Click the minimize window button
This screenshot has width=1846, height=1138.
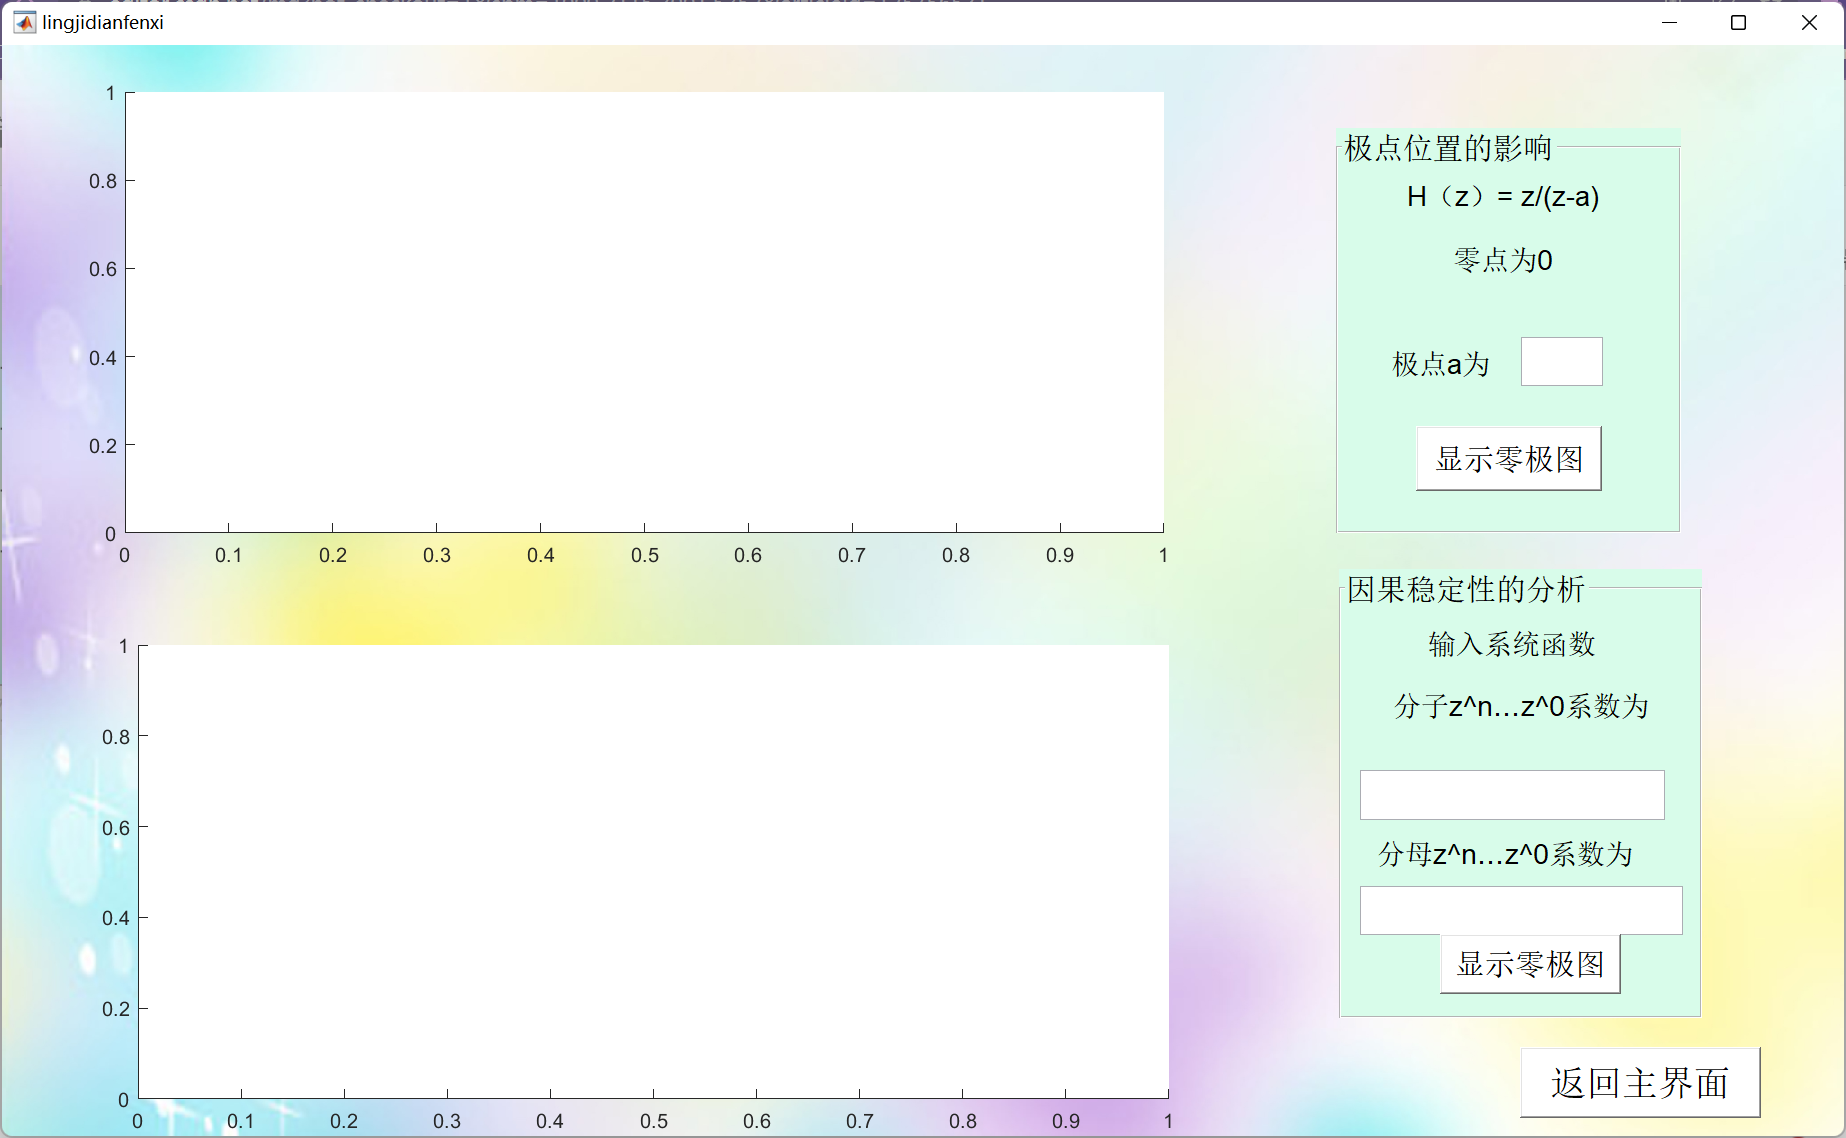[x=1668, y=21]
